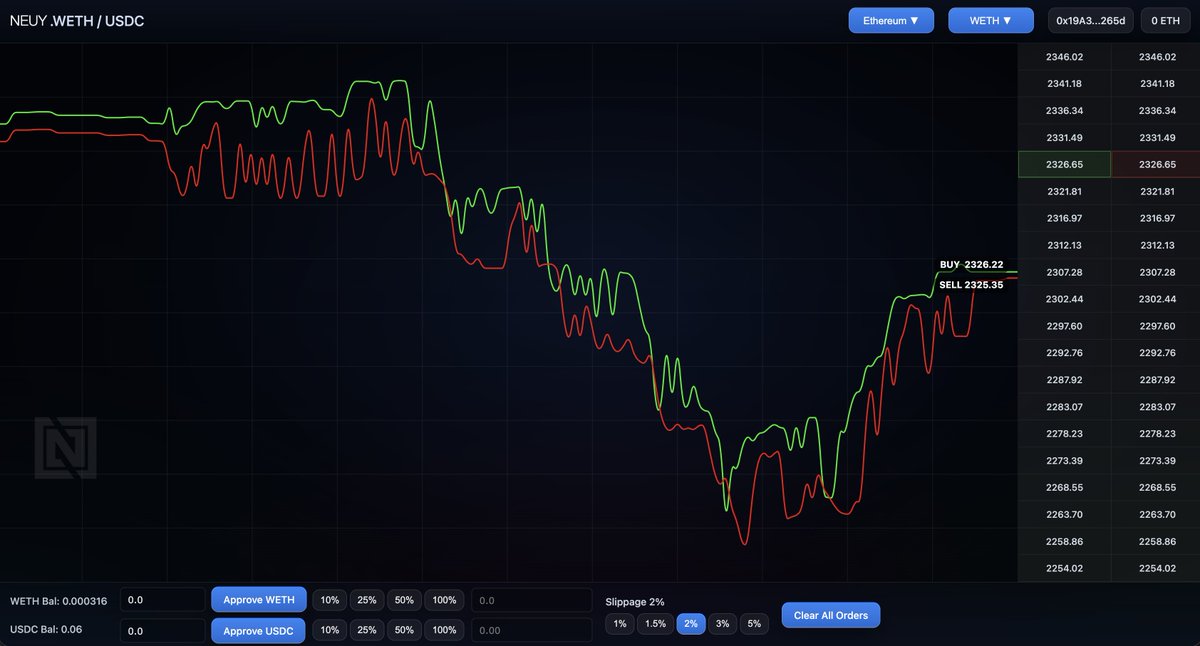The width and height of the screenshot is (1200, 646).
Task: Select price 2287.92 in the left ladder column
Action: coord(1064,380)
